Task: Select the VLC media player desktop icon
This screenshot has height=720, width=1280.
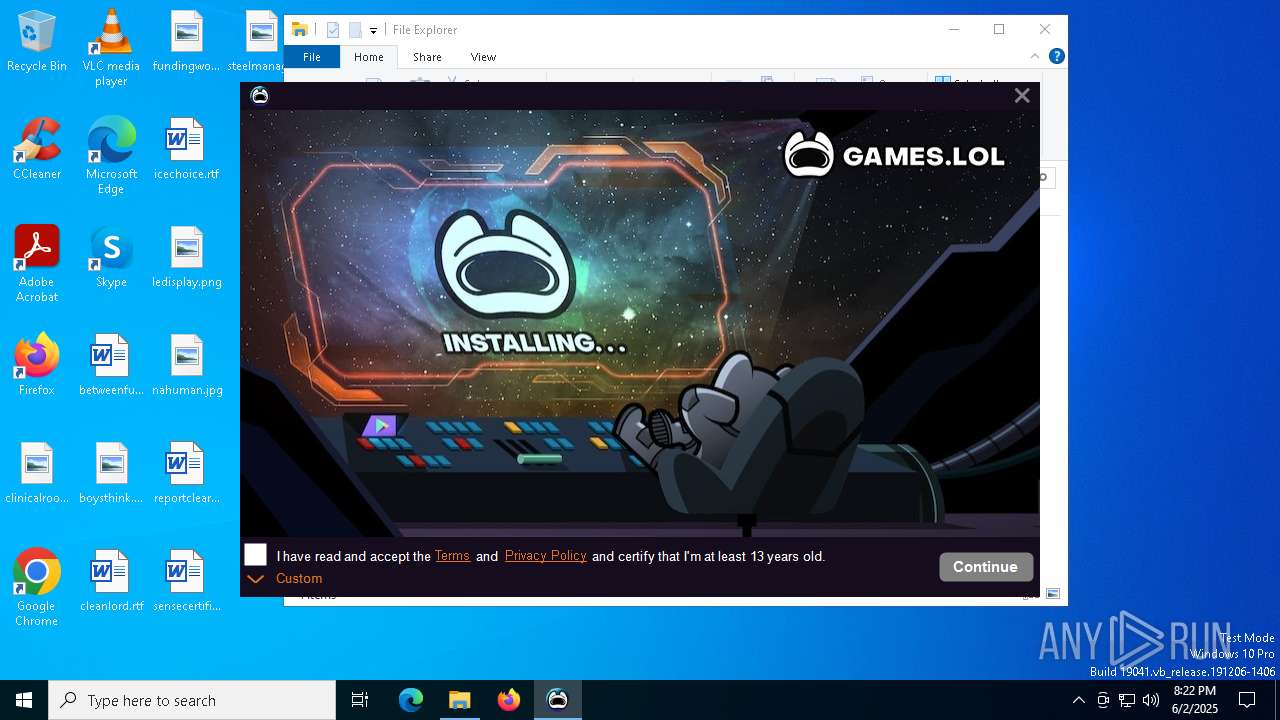Action: 111,48
